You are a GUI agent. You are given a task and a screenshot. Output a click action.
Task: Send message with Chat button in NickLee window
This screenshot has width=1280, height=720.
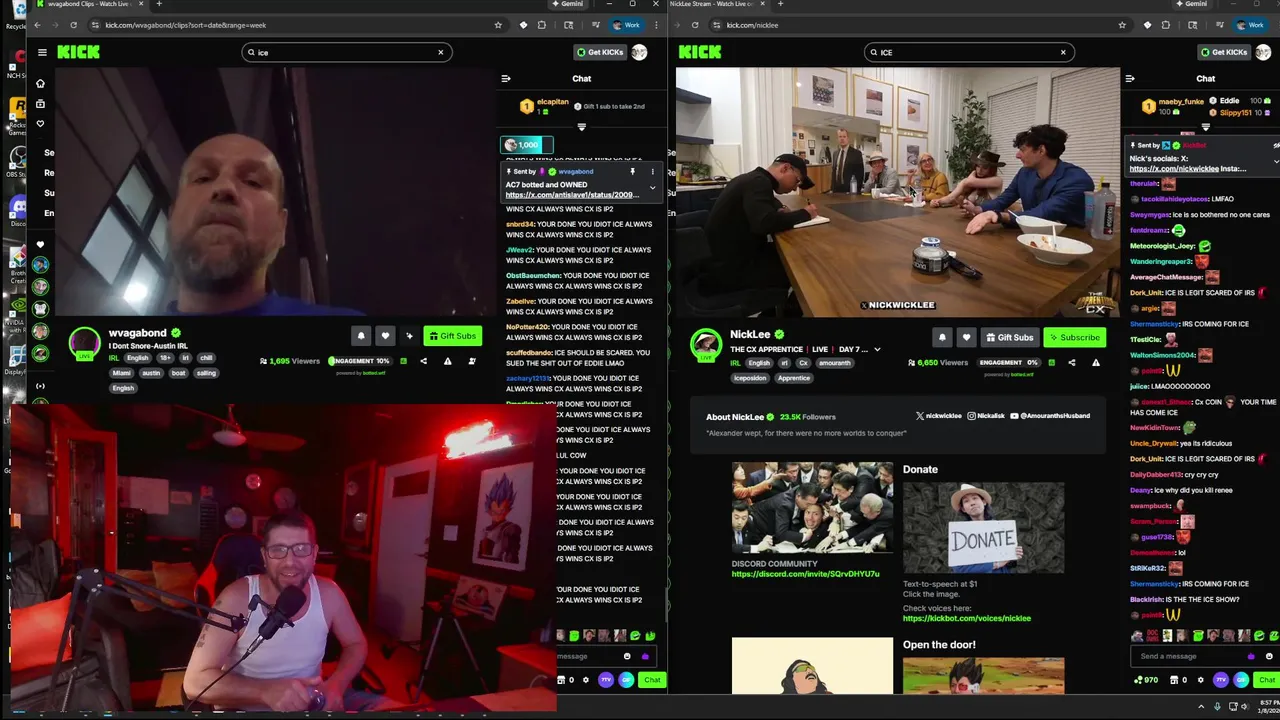point(1267,680)
